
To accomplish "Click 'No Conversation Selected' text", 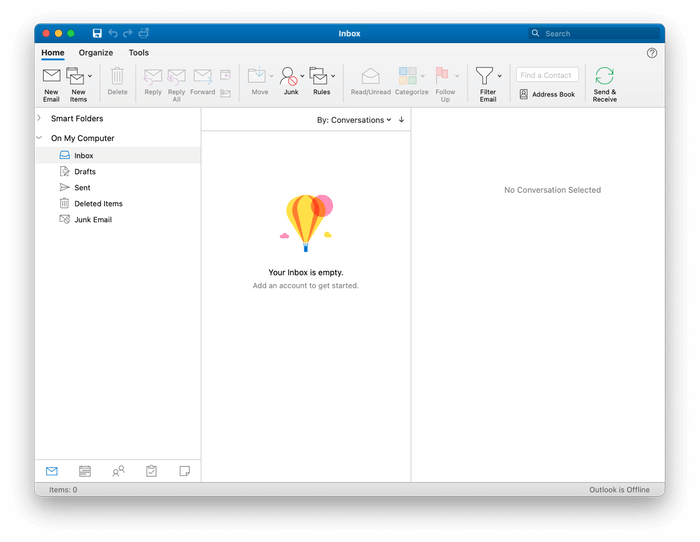I will 553,190.
